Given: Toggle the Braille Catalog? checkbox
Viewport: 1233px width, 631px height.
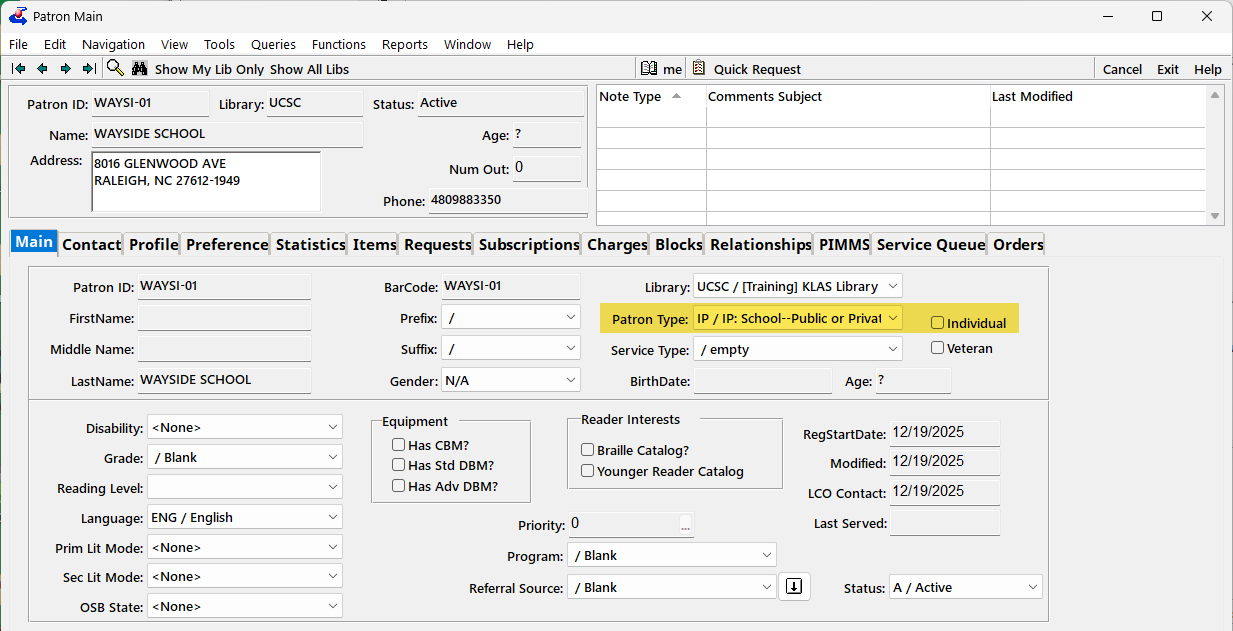Looking at the screenshot, I should coord(588,450).
